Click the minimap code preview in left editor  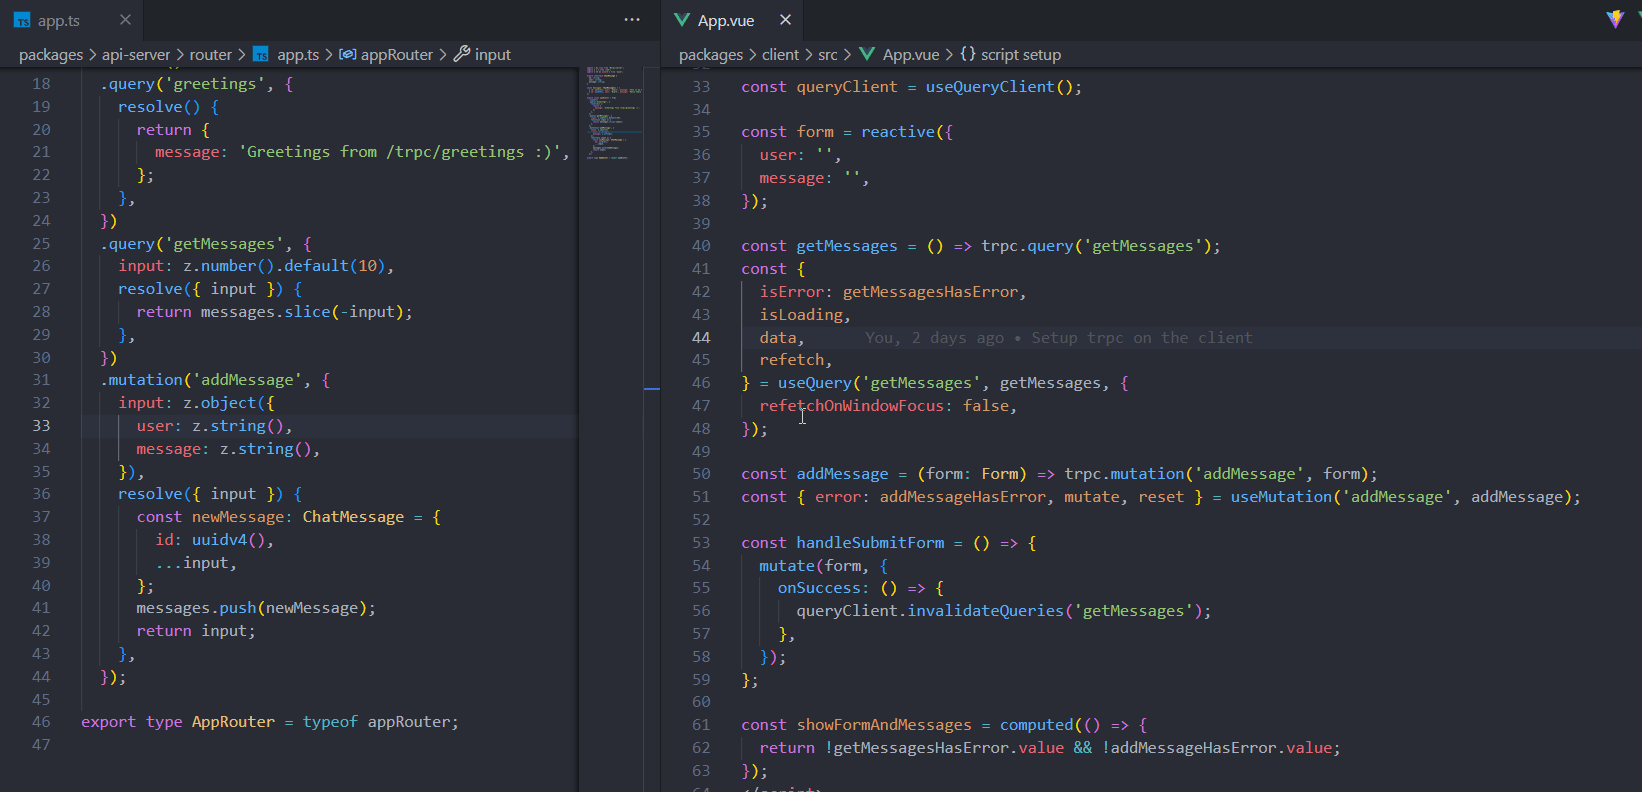[x=610, y=112]
